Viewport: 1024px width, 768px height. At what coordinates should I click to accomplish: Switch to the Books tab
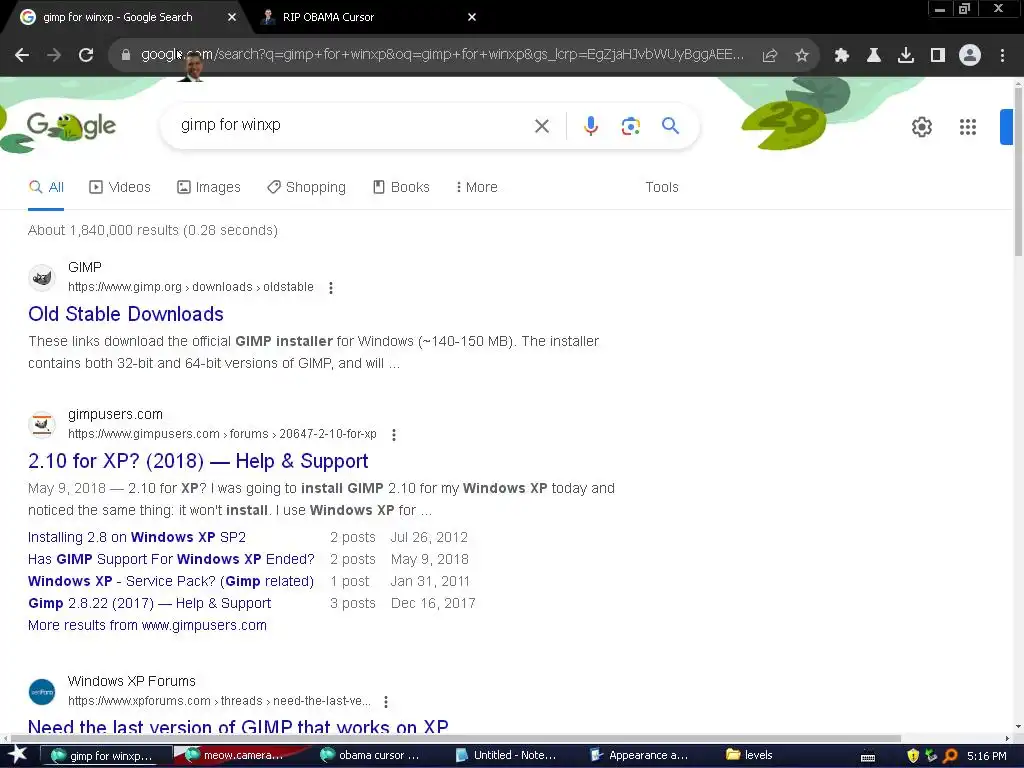[x=401, y=187]
